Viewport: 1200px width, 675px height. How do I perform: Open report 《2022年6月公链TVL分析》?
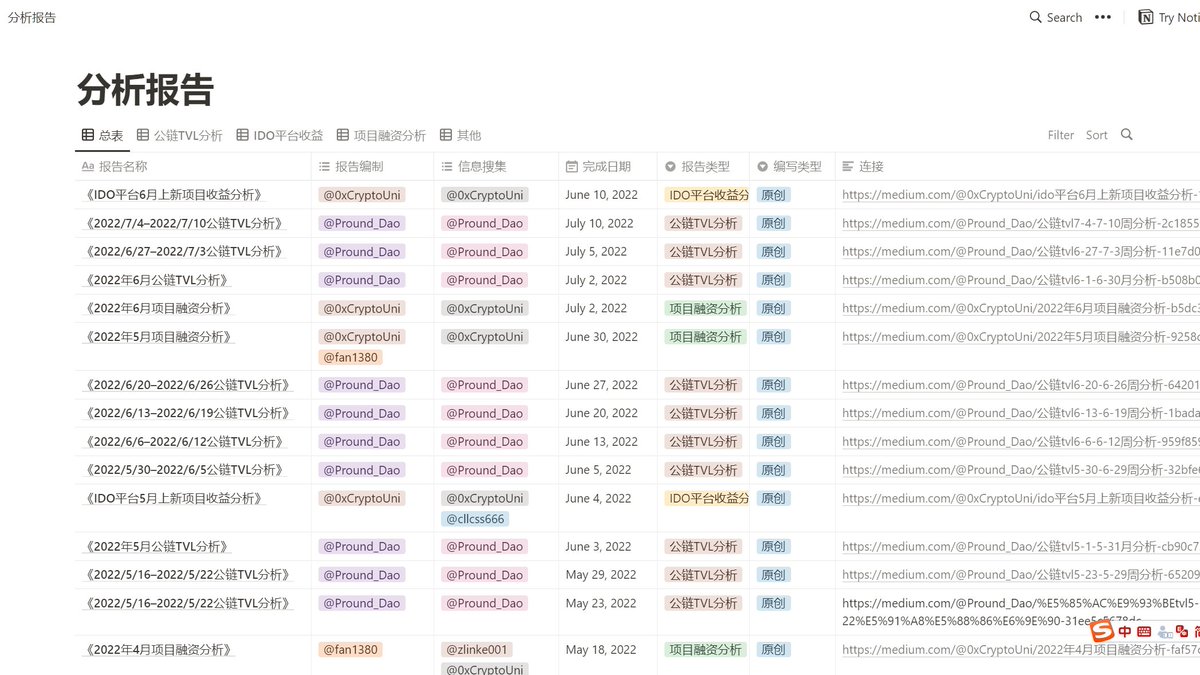(158, 280)
